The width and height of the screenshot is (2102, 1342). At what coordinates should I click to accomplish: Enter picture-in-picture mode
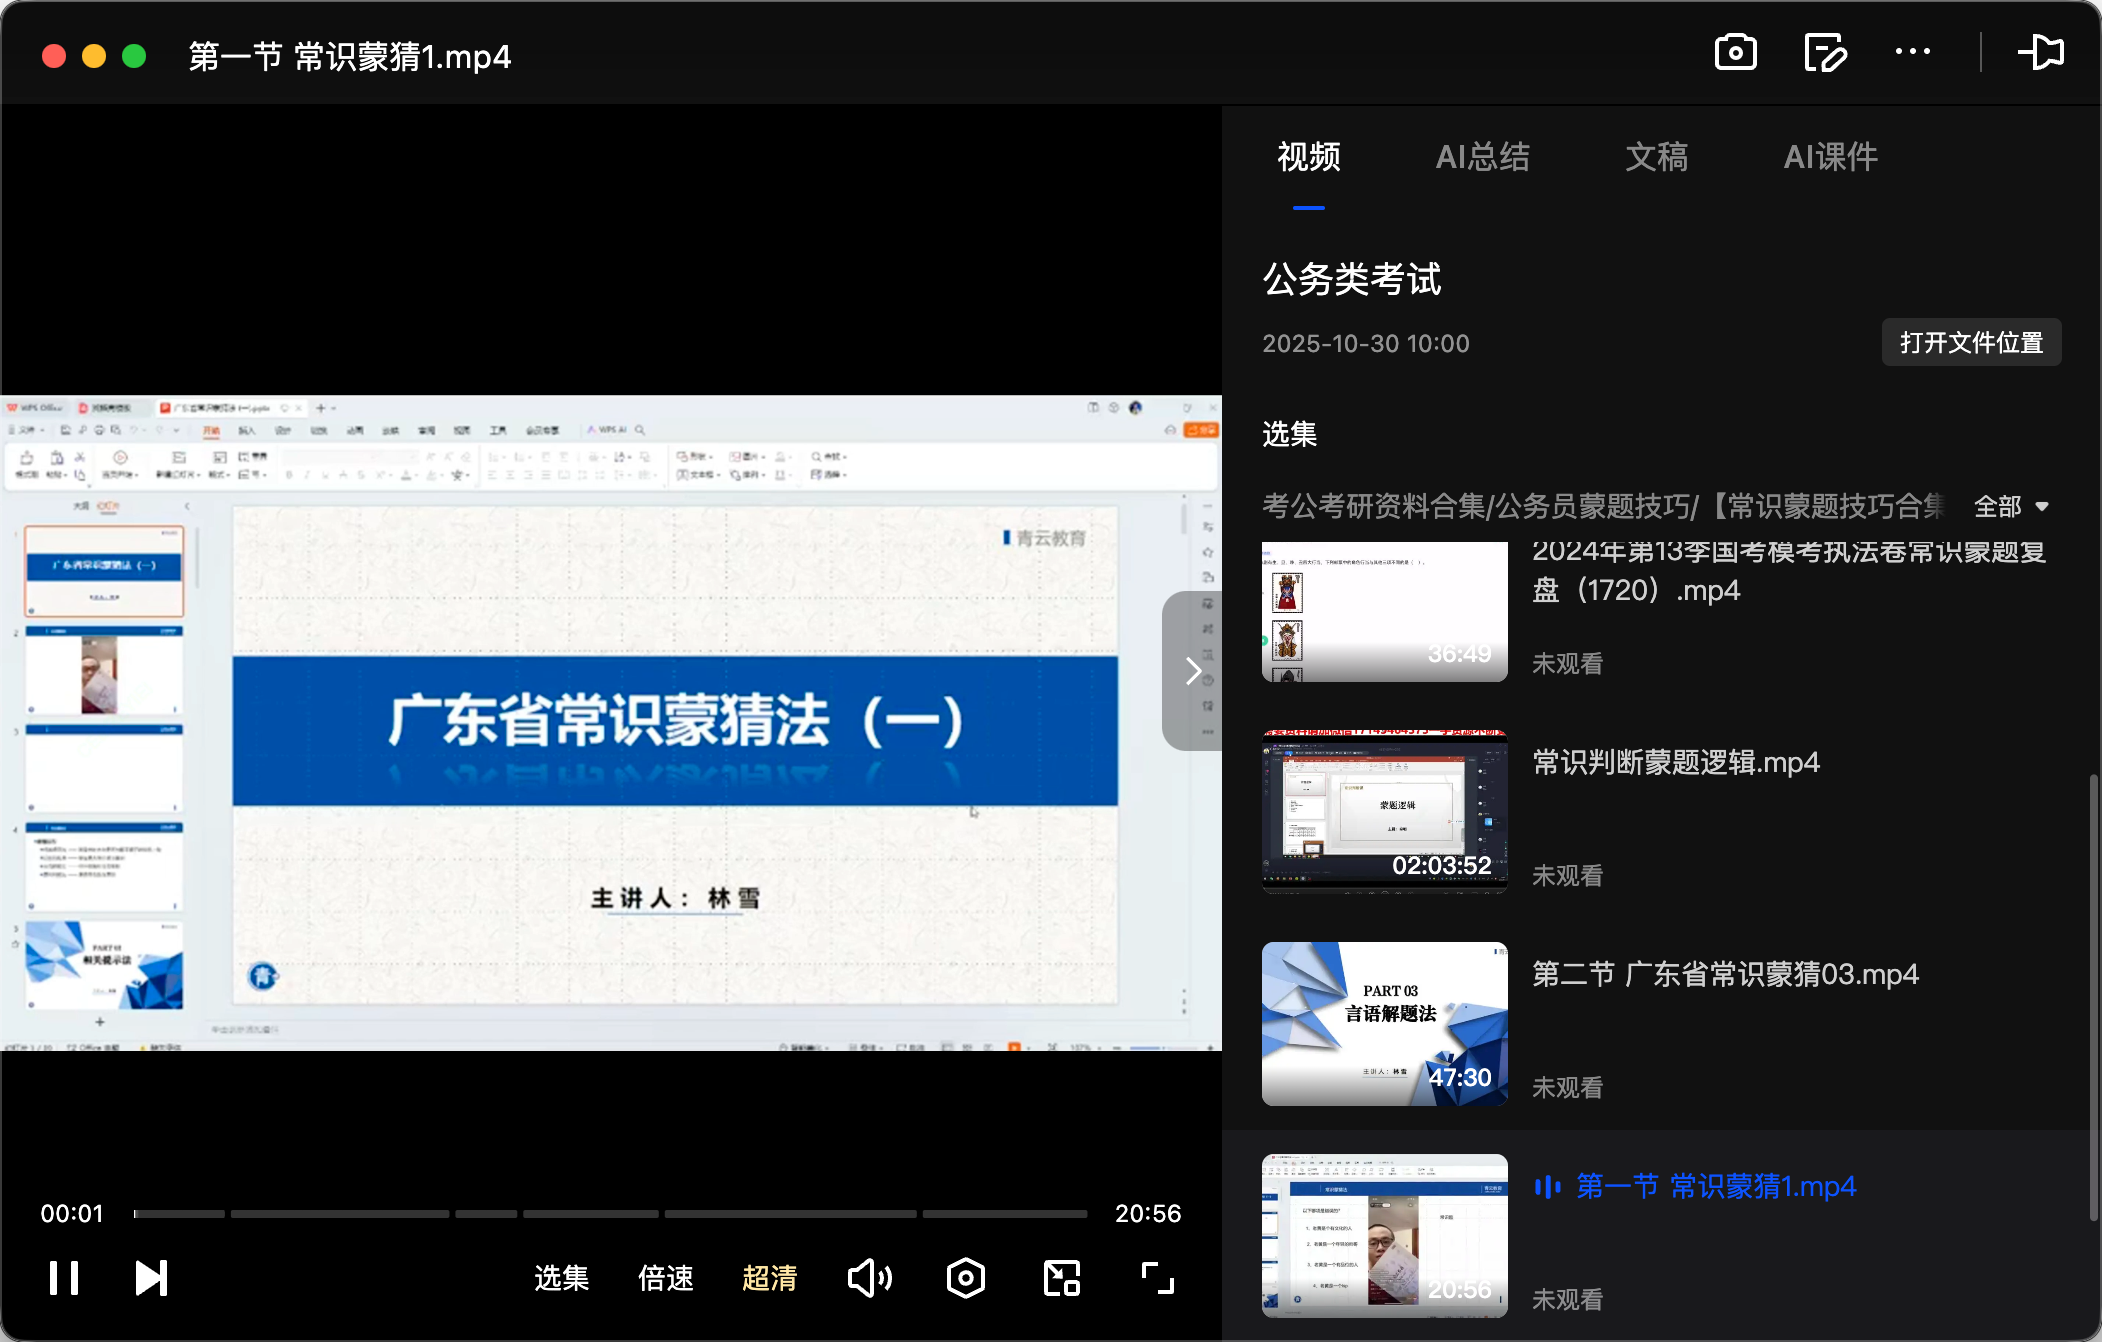[x=1060, y=1277]
